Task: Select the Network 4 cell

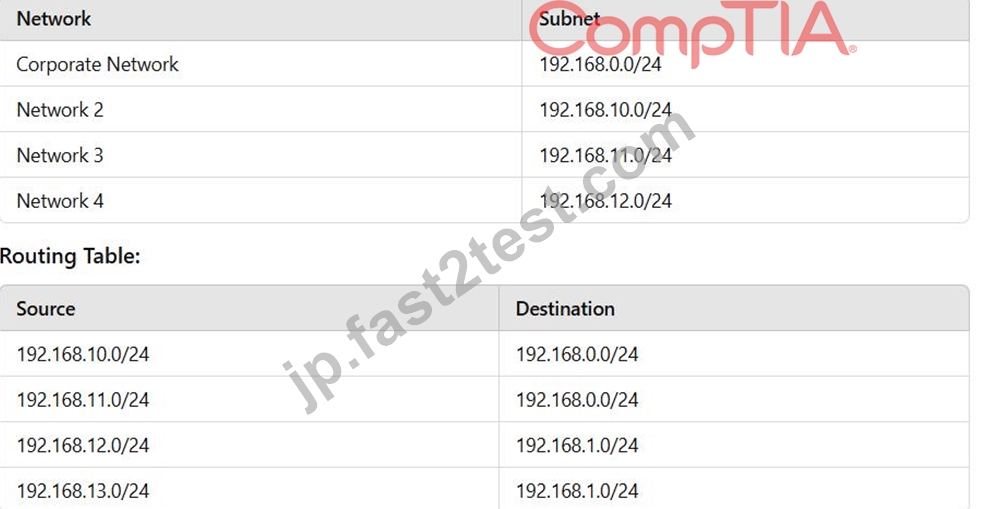Action: (x=60, y=201)
